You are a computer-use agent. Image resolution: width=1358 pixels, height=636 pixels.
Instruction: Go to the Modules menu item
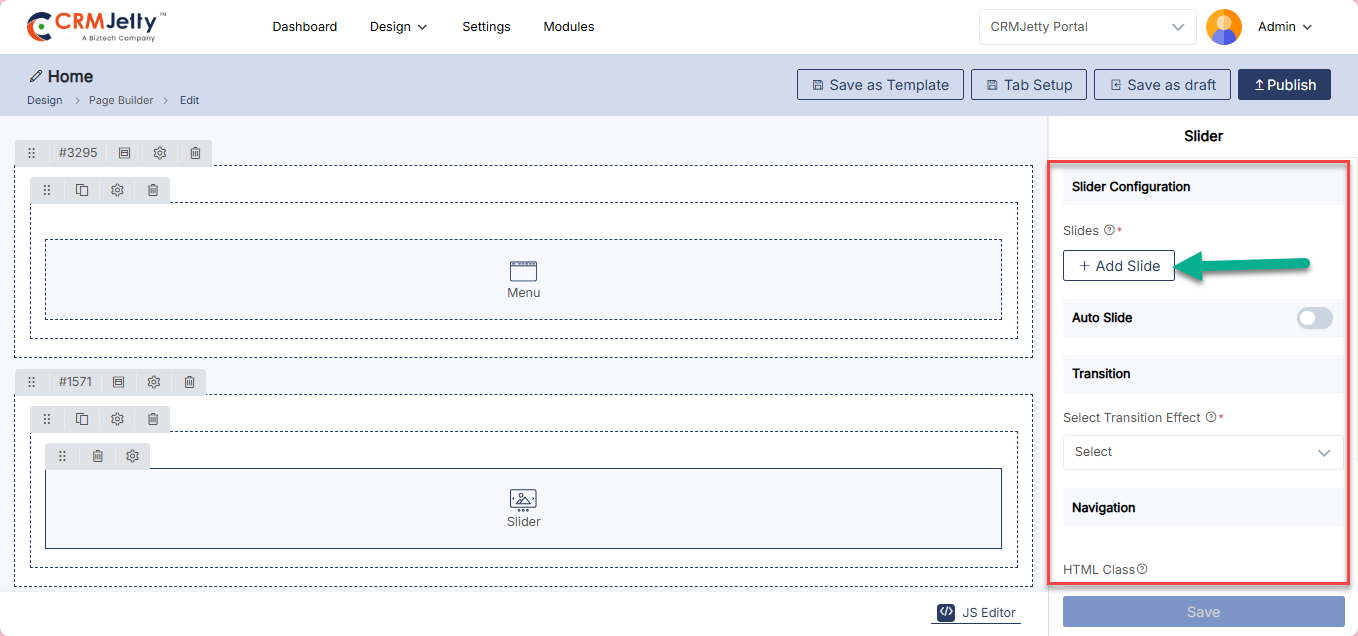click(x=569, y=27)
